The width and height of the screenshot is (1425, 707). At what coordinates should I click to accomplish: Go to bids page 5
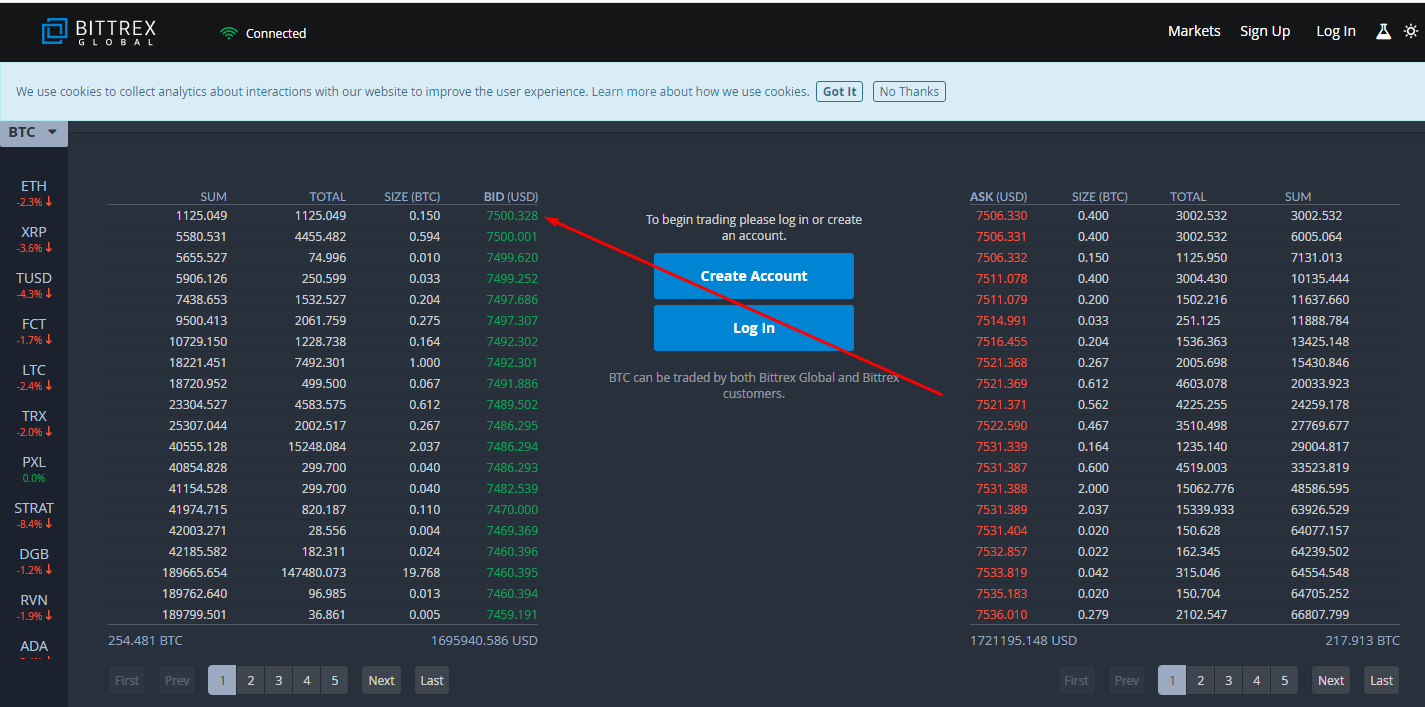pos(335,680)
